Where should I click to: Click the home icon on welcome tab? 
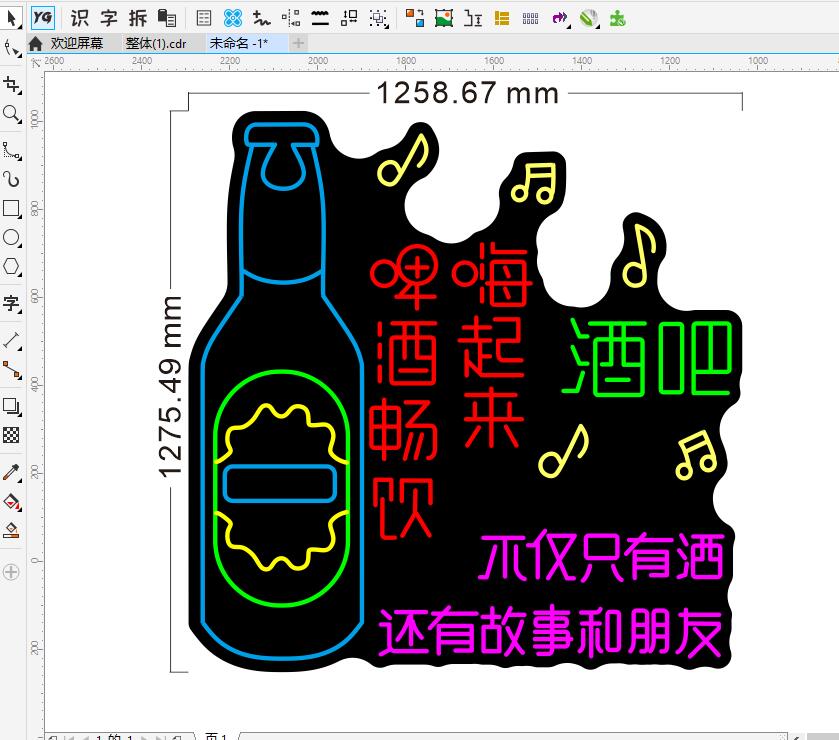point(36,43)
